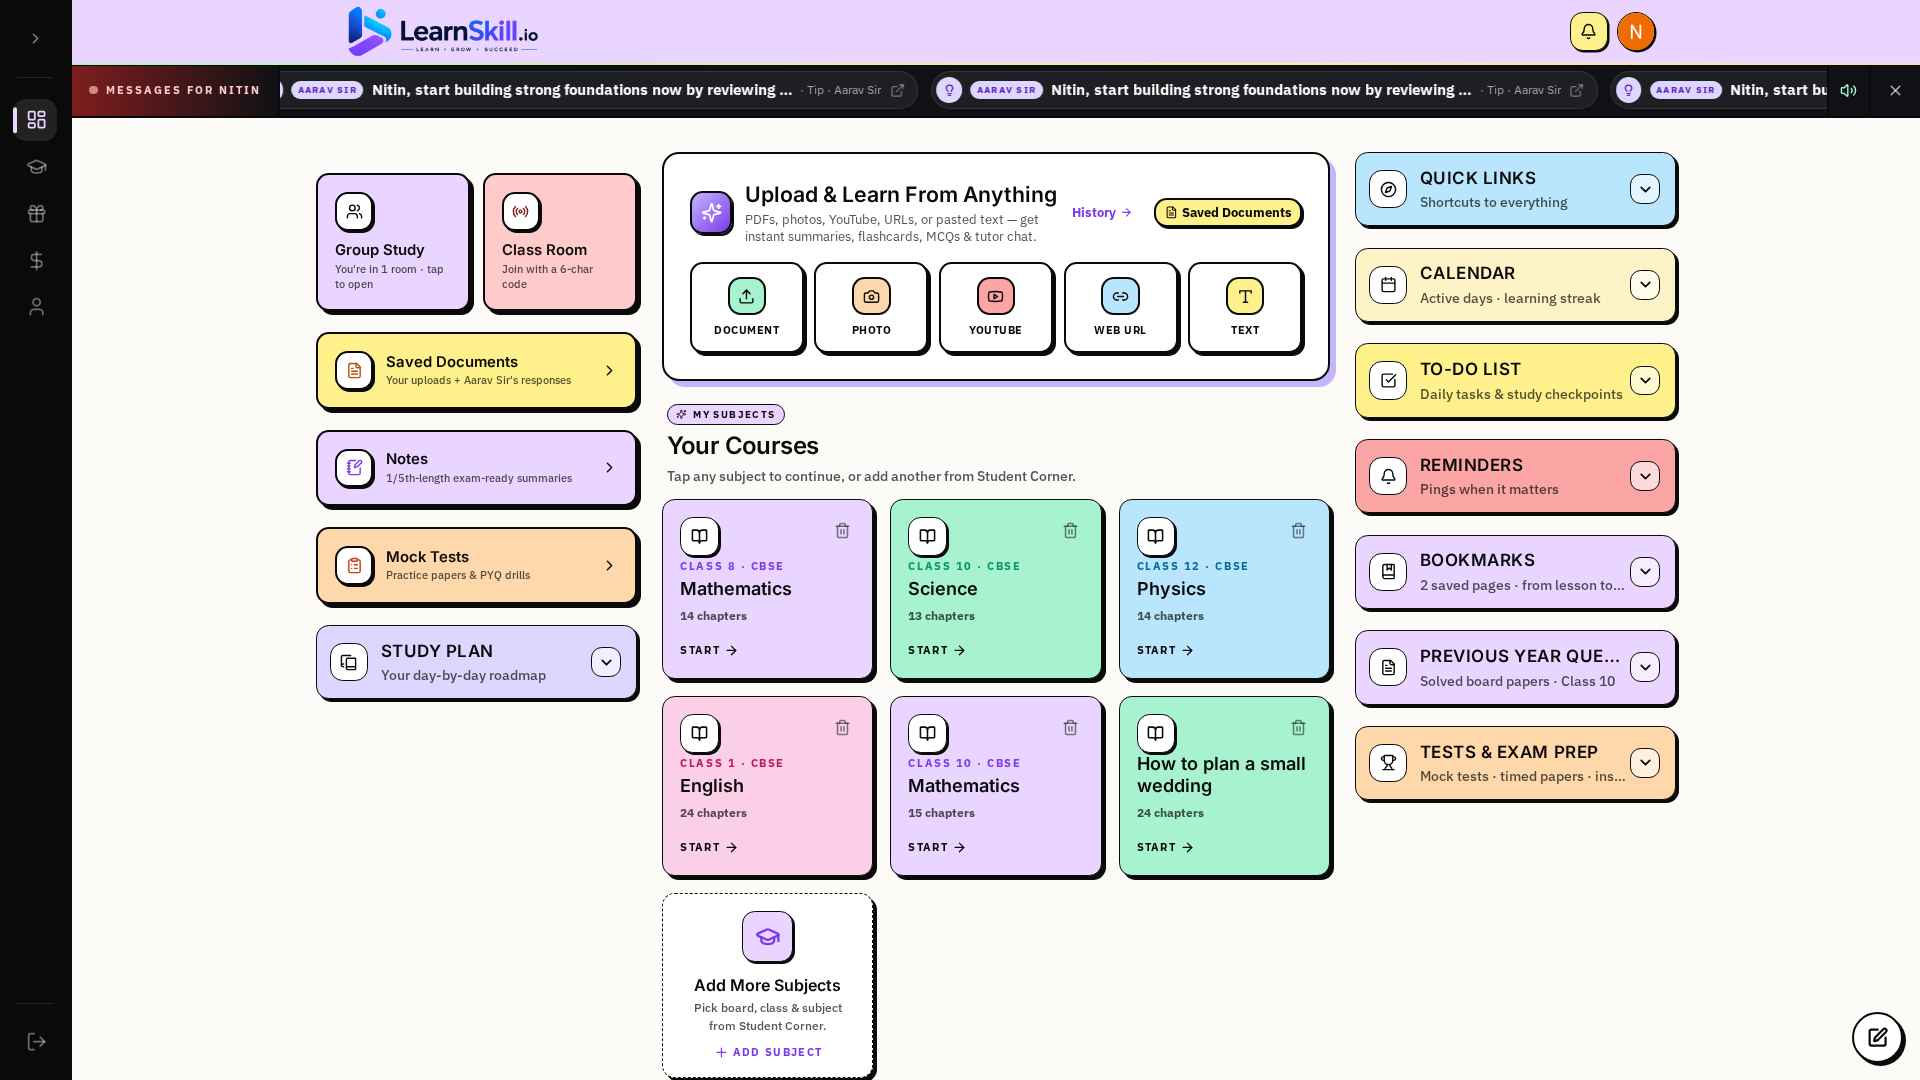Upload a YouTube video source
The width and height of the screenshot is (1920, 1080).
(995, 308)
